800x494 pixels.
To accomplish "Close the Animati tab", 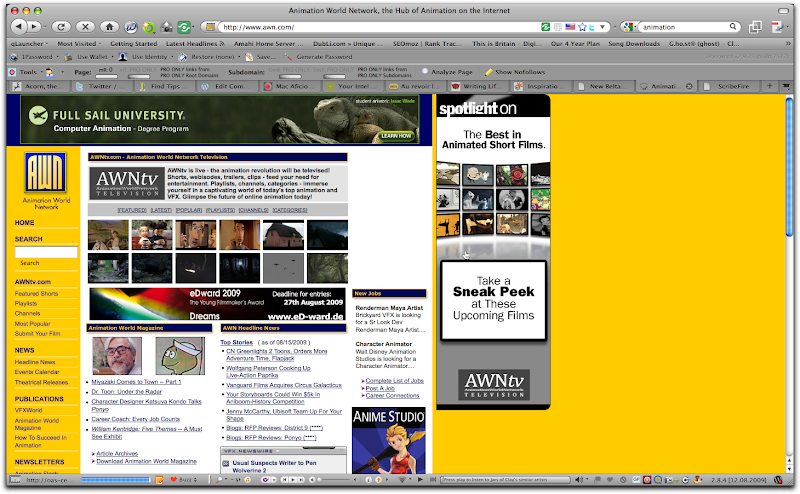I will [689, 87].
